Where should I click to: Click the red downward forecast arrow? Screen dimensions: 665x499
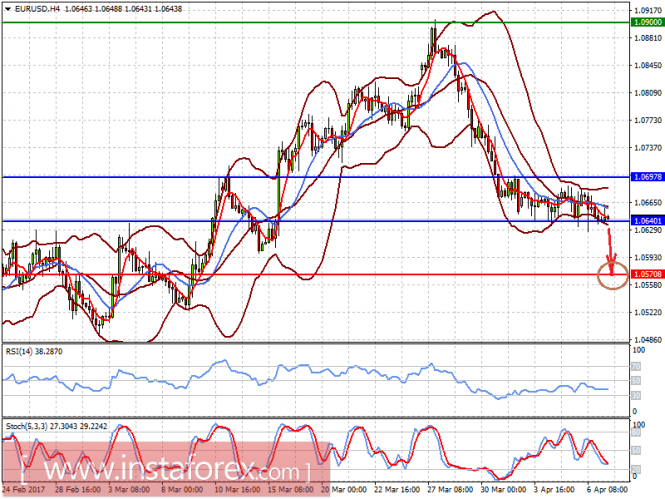tap(611, 252)
